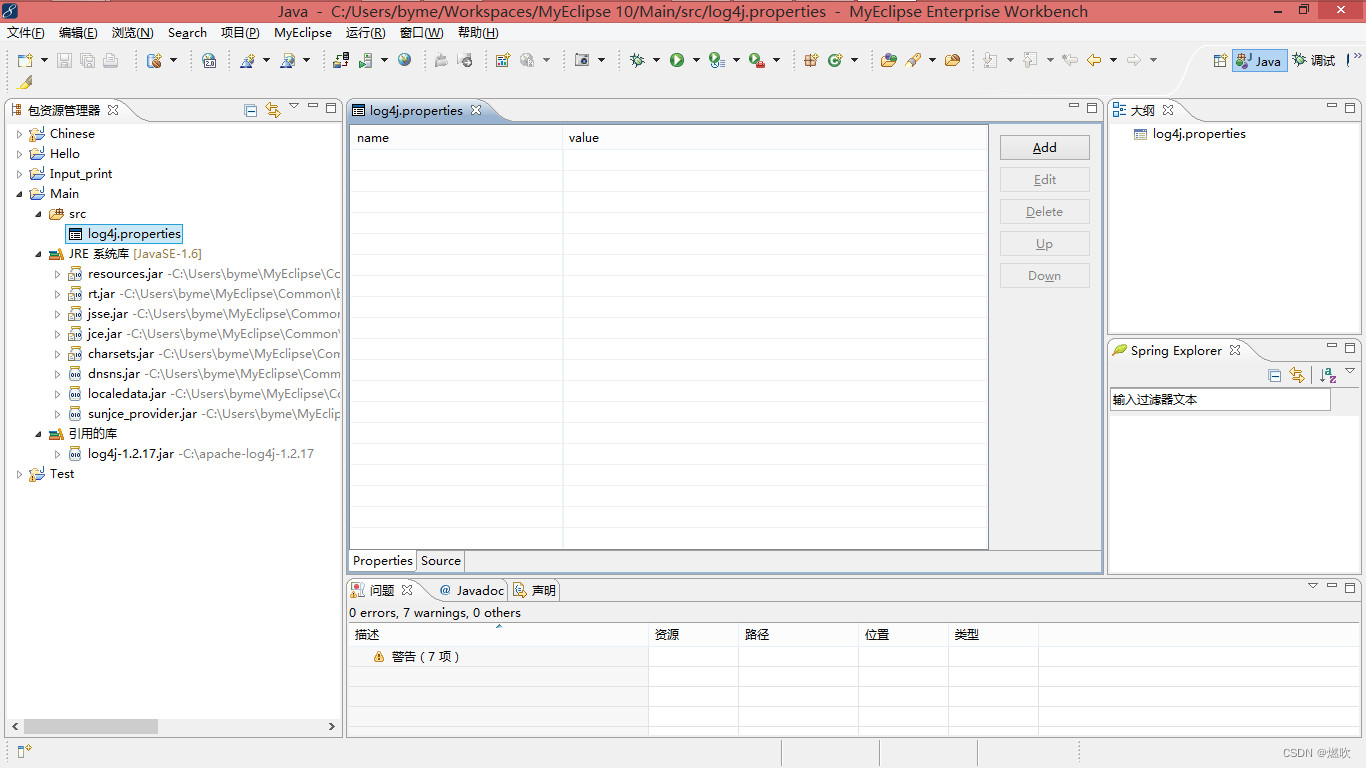Click the deploy to server toolbar icon
Viewport: 1366px width, 768px height.
click(x=341, y=60)
